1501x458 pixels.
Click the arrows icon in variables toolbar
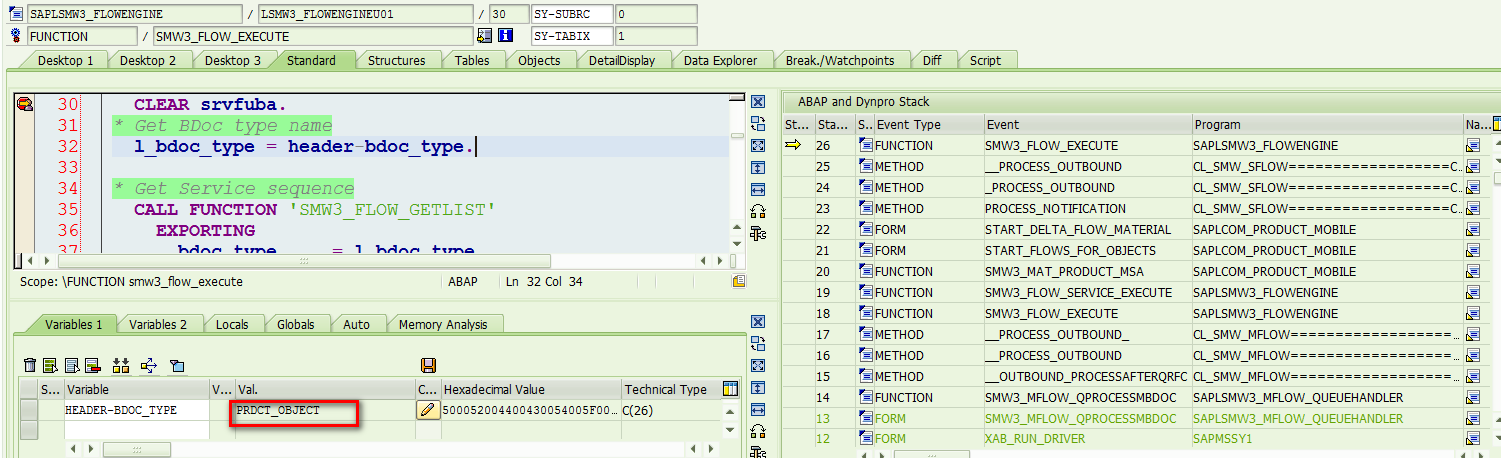click(x=149, y=365)
